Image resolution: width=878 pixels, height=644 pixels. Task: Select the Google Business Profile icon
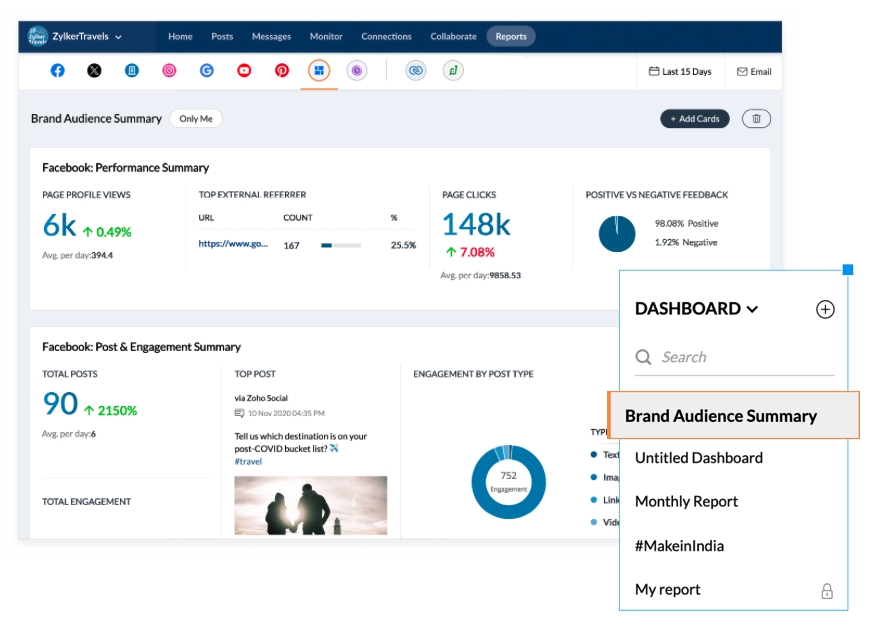206,70
